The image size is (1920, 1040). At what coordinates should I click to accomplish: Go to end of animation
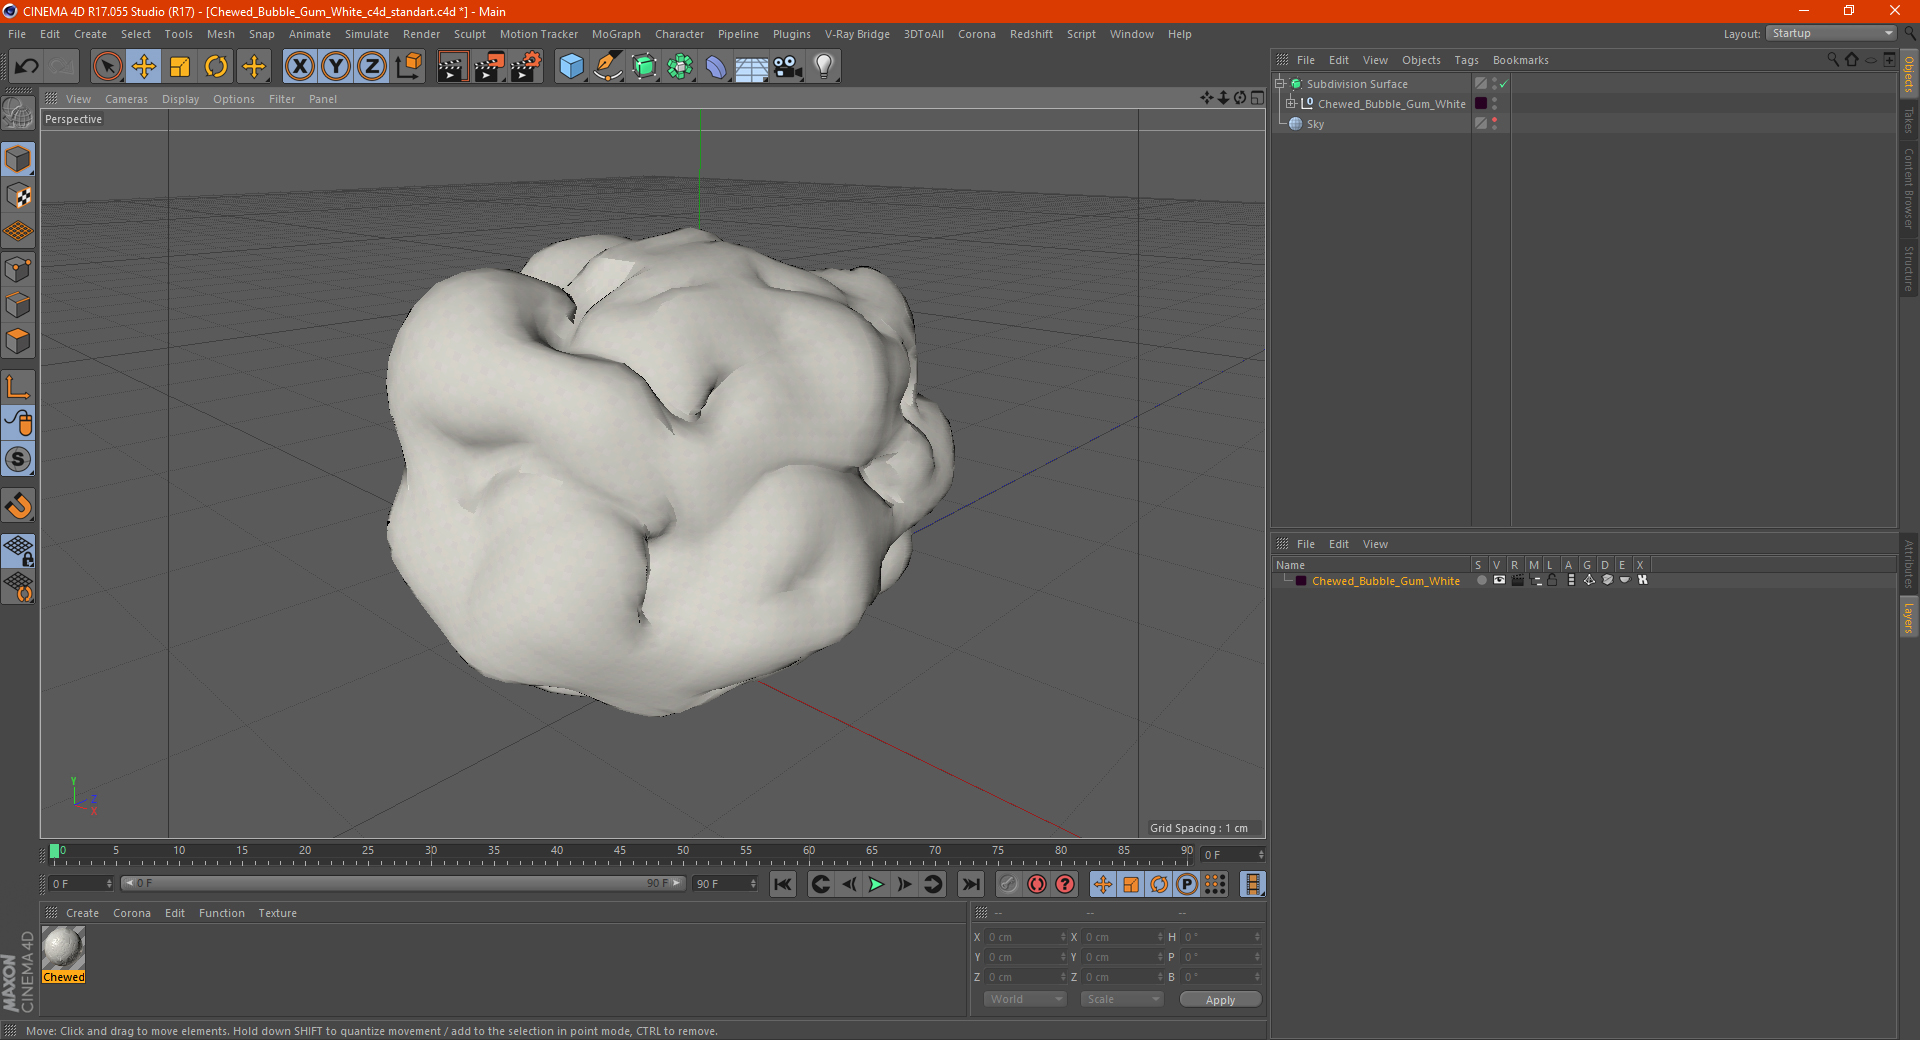[x=970, y=884]
